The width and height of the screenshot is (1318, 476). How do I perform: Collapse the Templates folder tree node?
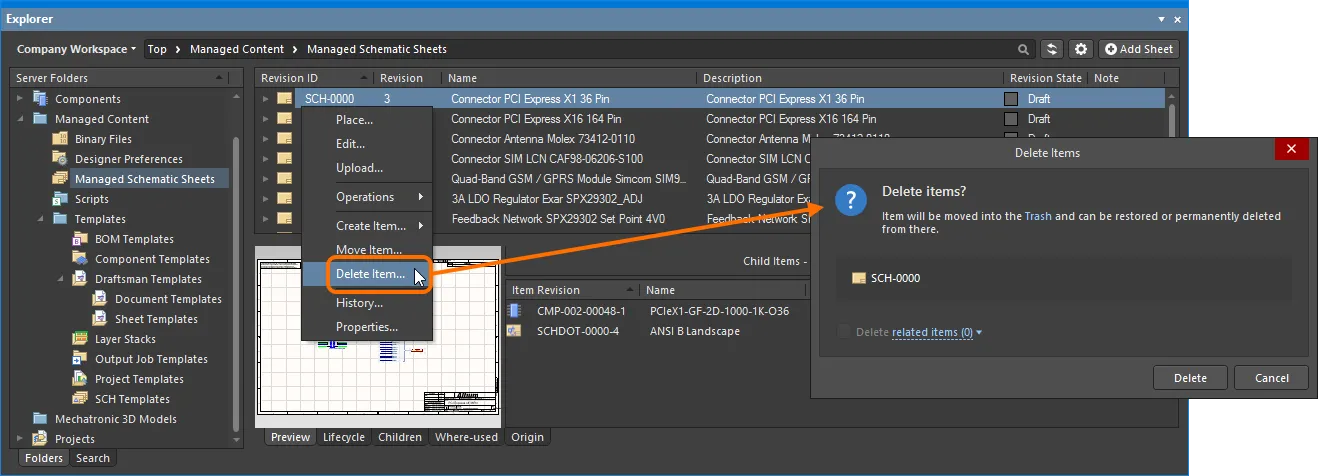tap(40, 219)
